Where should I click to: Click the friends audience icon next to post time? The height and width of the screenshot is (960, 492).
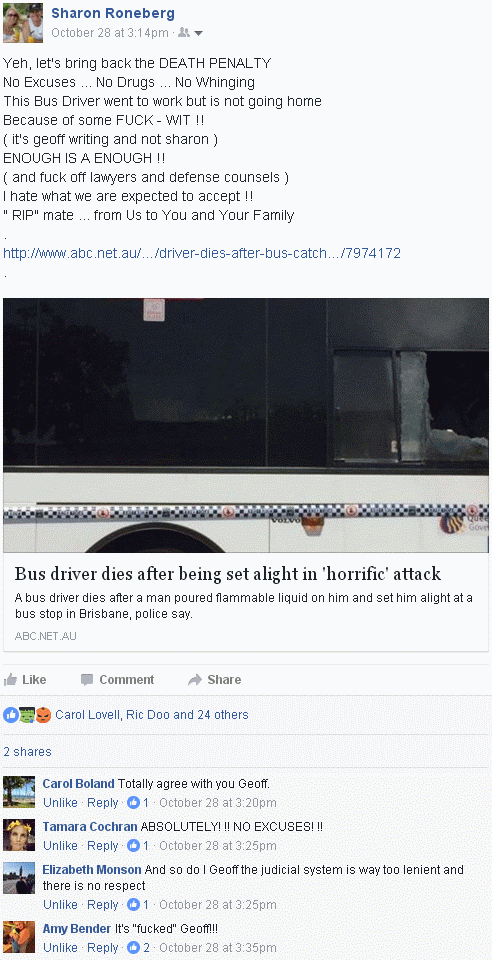pos(183,33)
